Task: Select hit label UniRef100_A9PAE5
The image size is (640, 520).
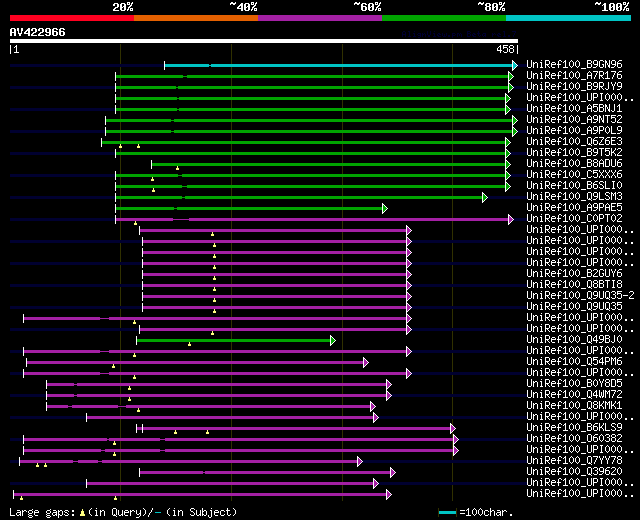Action: coord(574,208)
